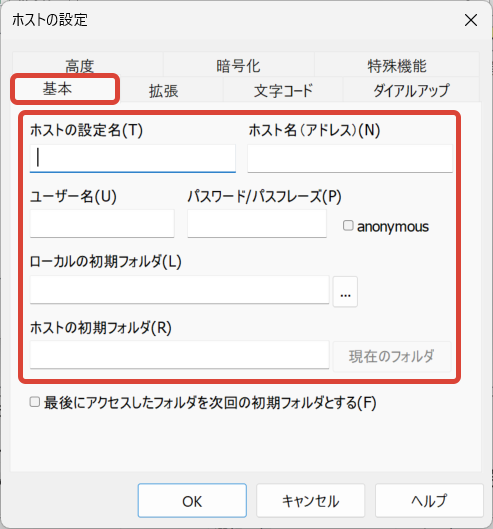Toggle 最後にアクセスしたフォルダ checkbox

pyautogui.click(x=35, y=402)
